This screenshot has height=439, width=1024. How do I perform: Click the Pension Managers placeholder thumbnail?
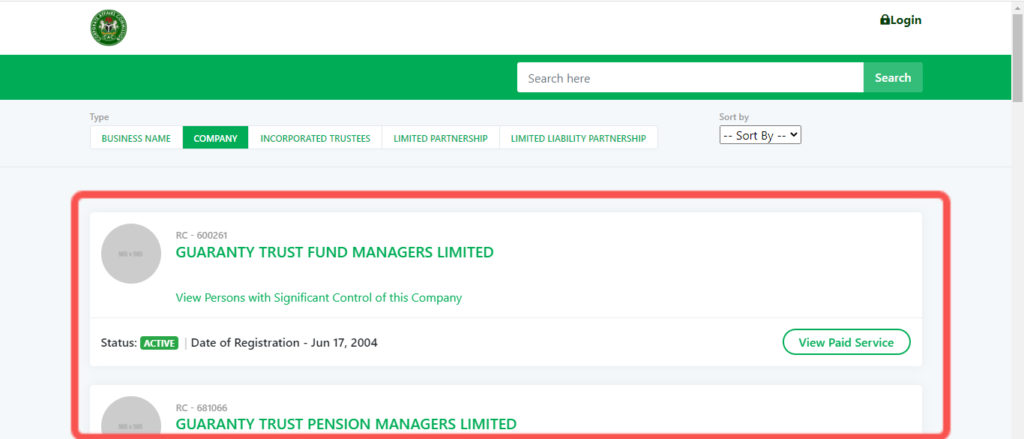coord(131,418)
